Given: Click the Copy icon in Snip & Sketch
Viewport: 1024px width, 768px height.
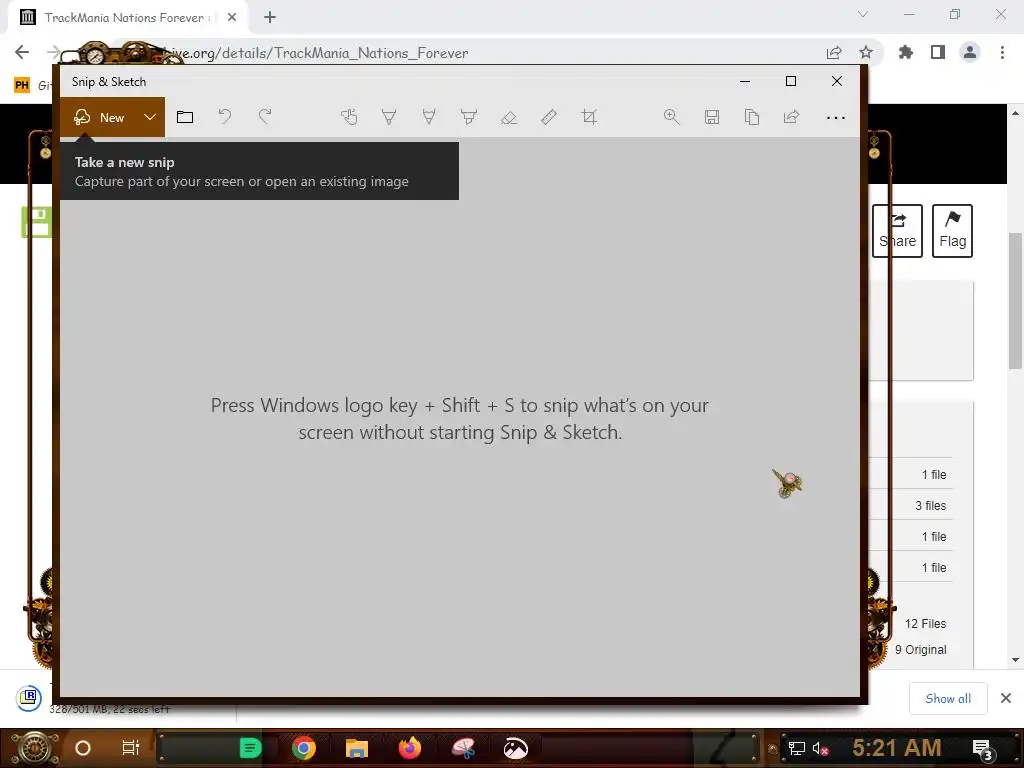Looking at the screenshot, I should pyautogui.click(x=752, y=117).
